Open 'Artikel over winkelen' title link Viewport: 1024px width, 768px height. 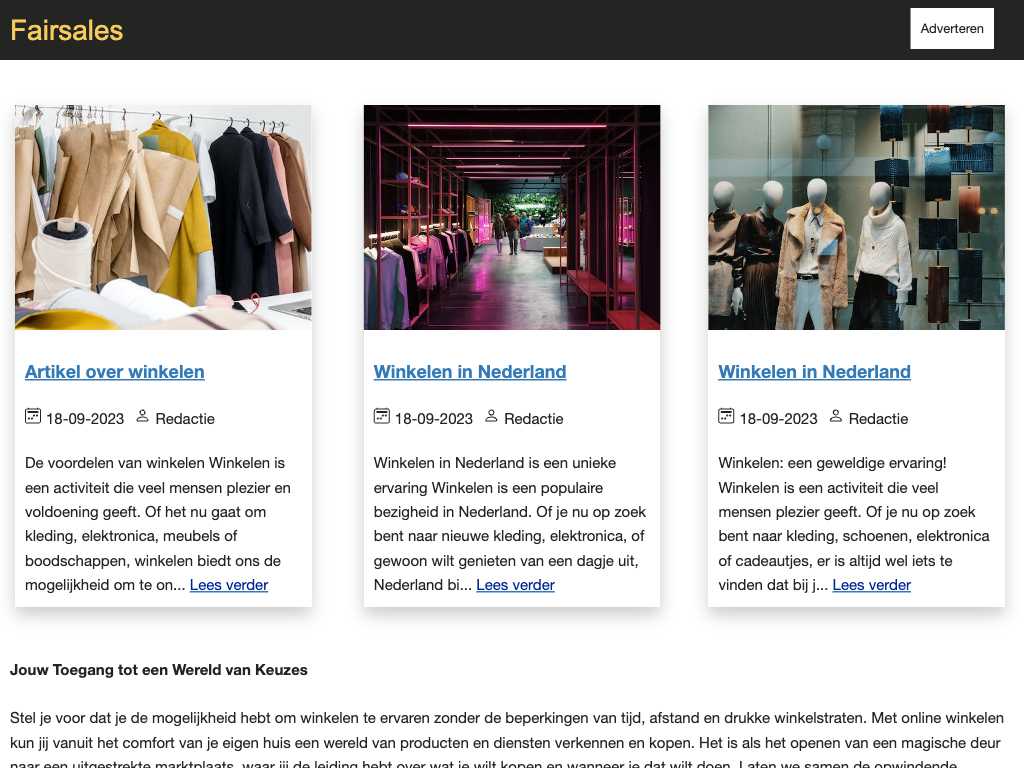(x=114, y=372)
